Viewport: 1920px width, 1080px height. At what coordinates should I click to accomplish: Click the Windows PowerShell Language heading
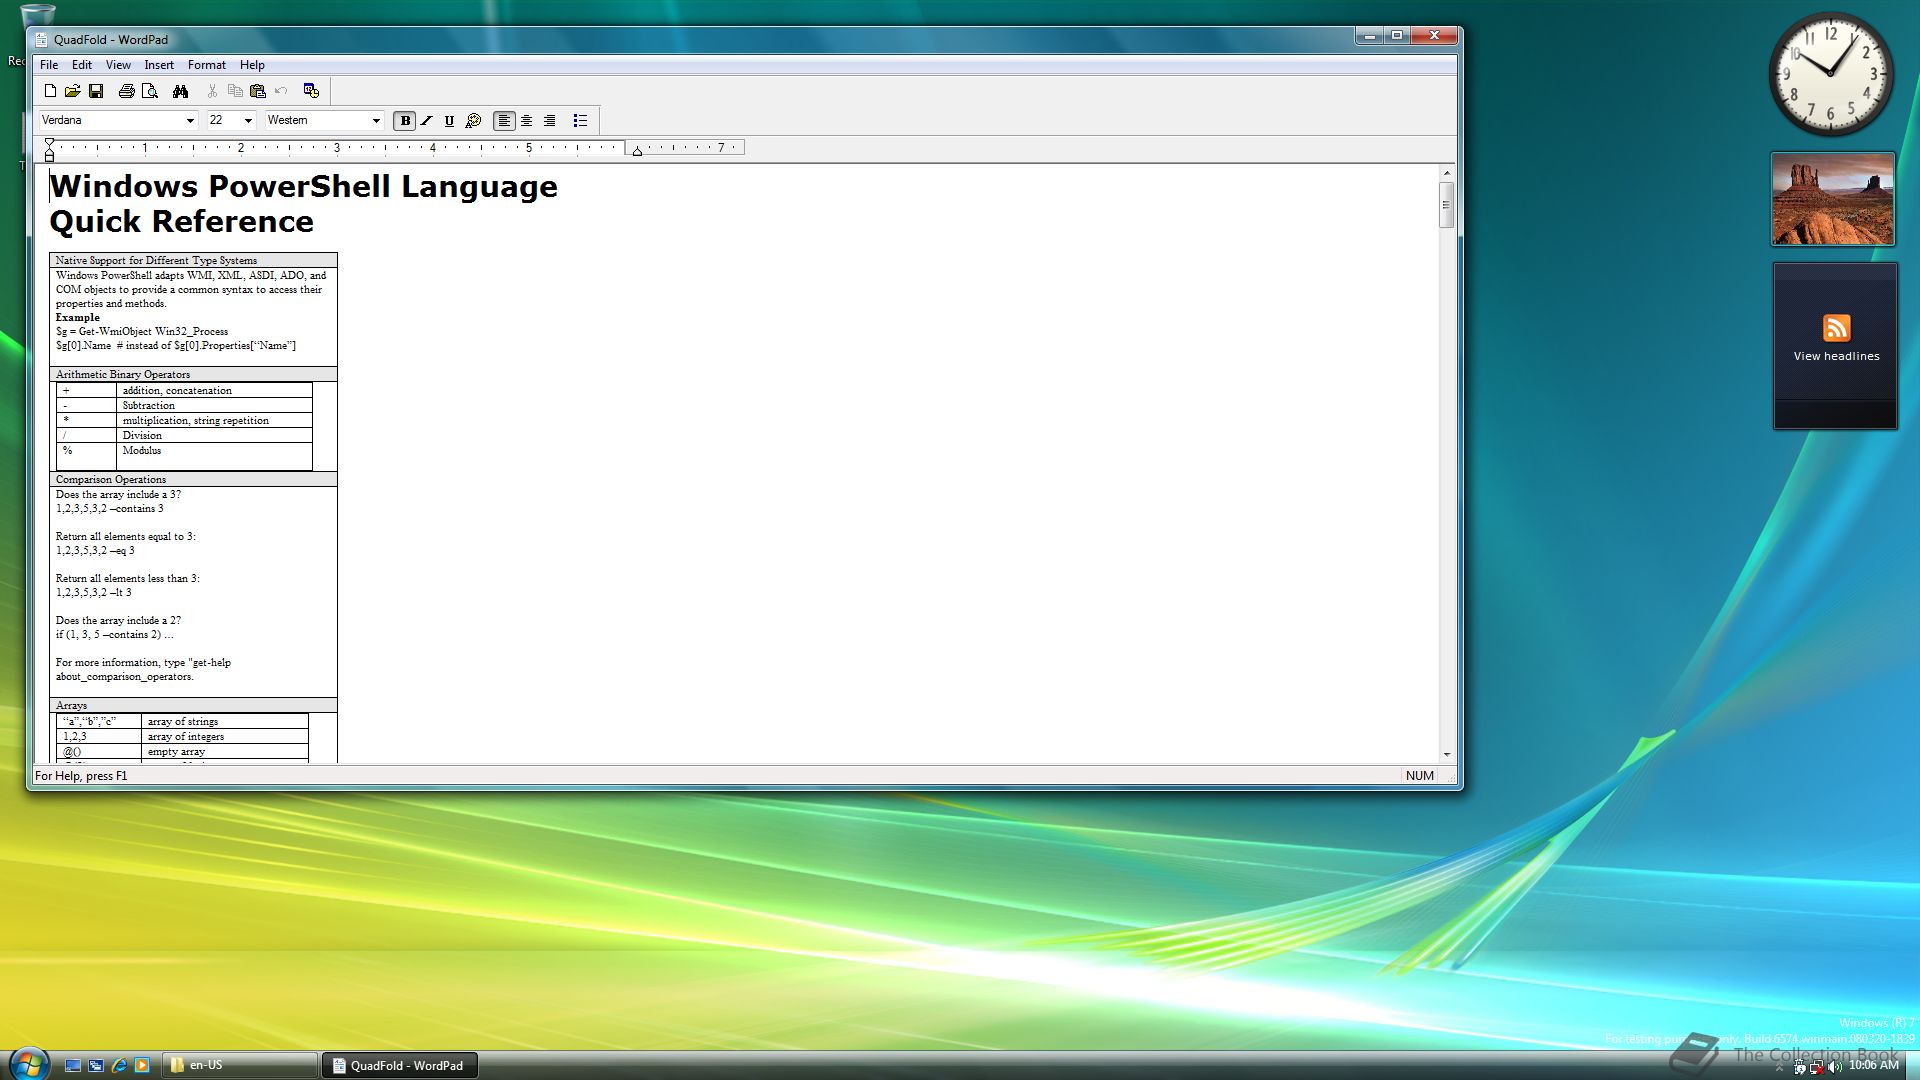click(303, 187)
